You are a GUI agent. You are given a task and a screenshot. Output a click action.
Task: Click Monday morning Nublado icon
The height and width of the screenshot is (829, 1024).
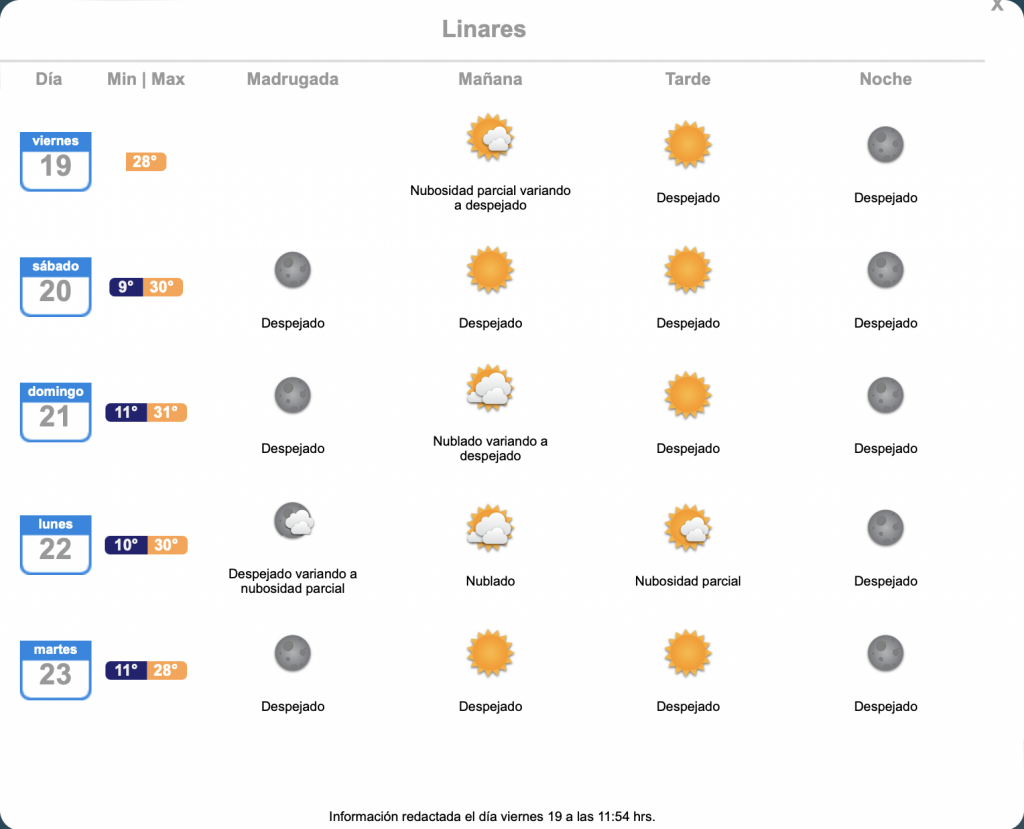[x=490, y=528]
